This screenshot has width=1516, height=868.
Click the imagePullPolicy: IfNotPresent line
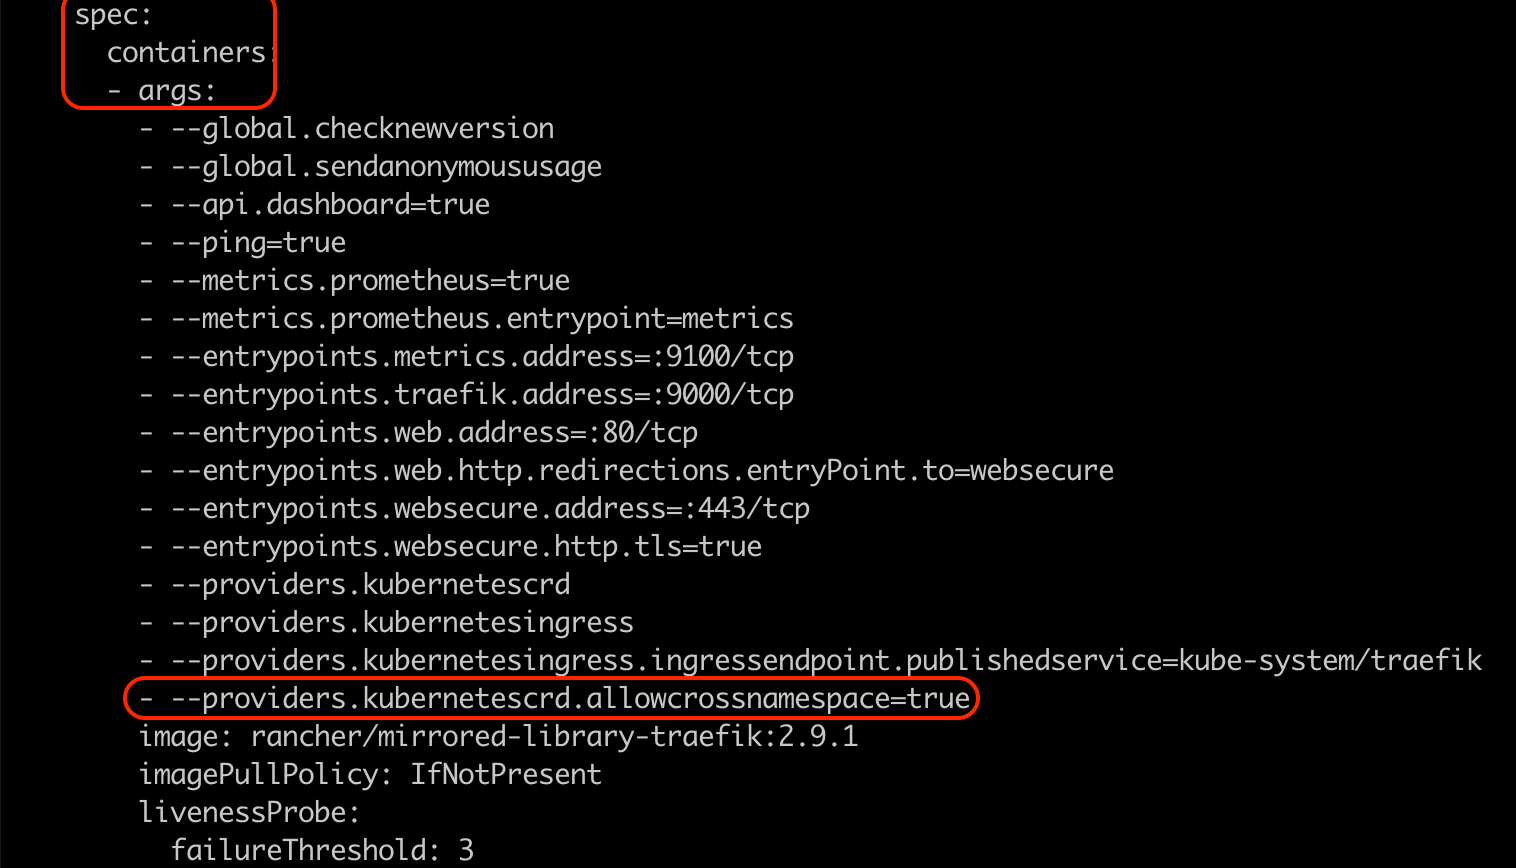click(x=370, y=775)
